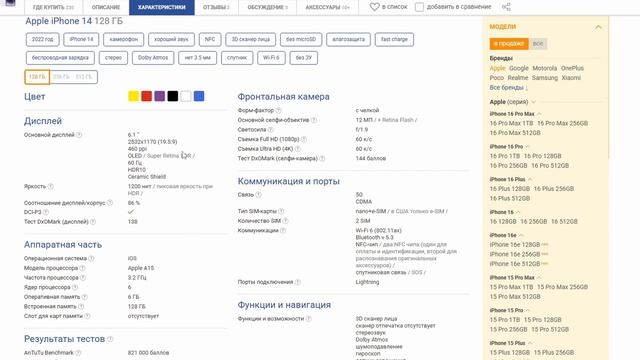Open help icon next to Функции и возможности

point(309,319)
